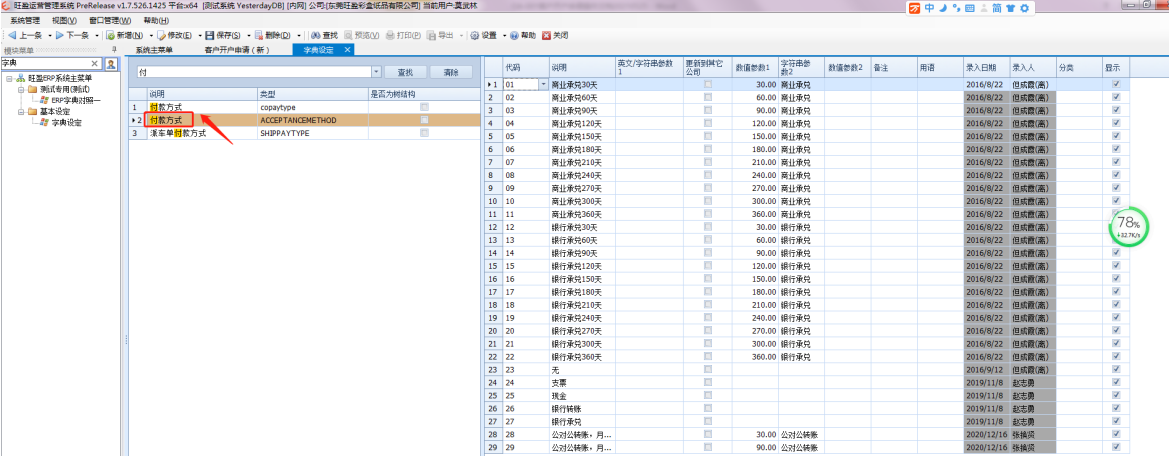
Task: Select the 派车单付款方式 SHIPPAYTYPE row
Action: (x=304, y=133)
